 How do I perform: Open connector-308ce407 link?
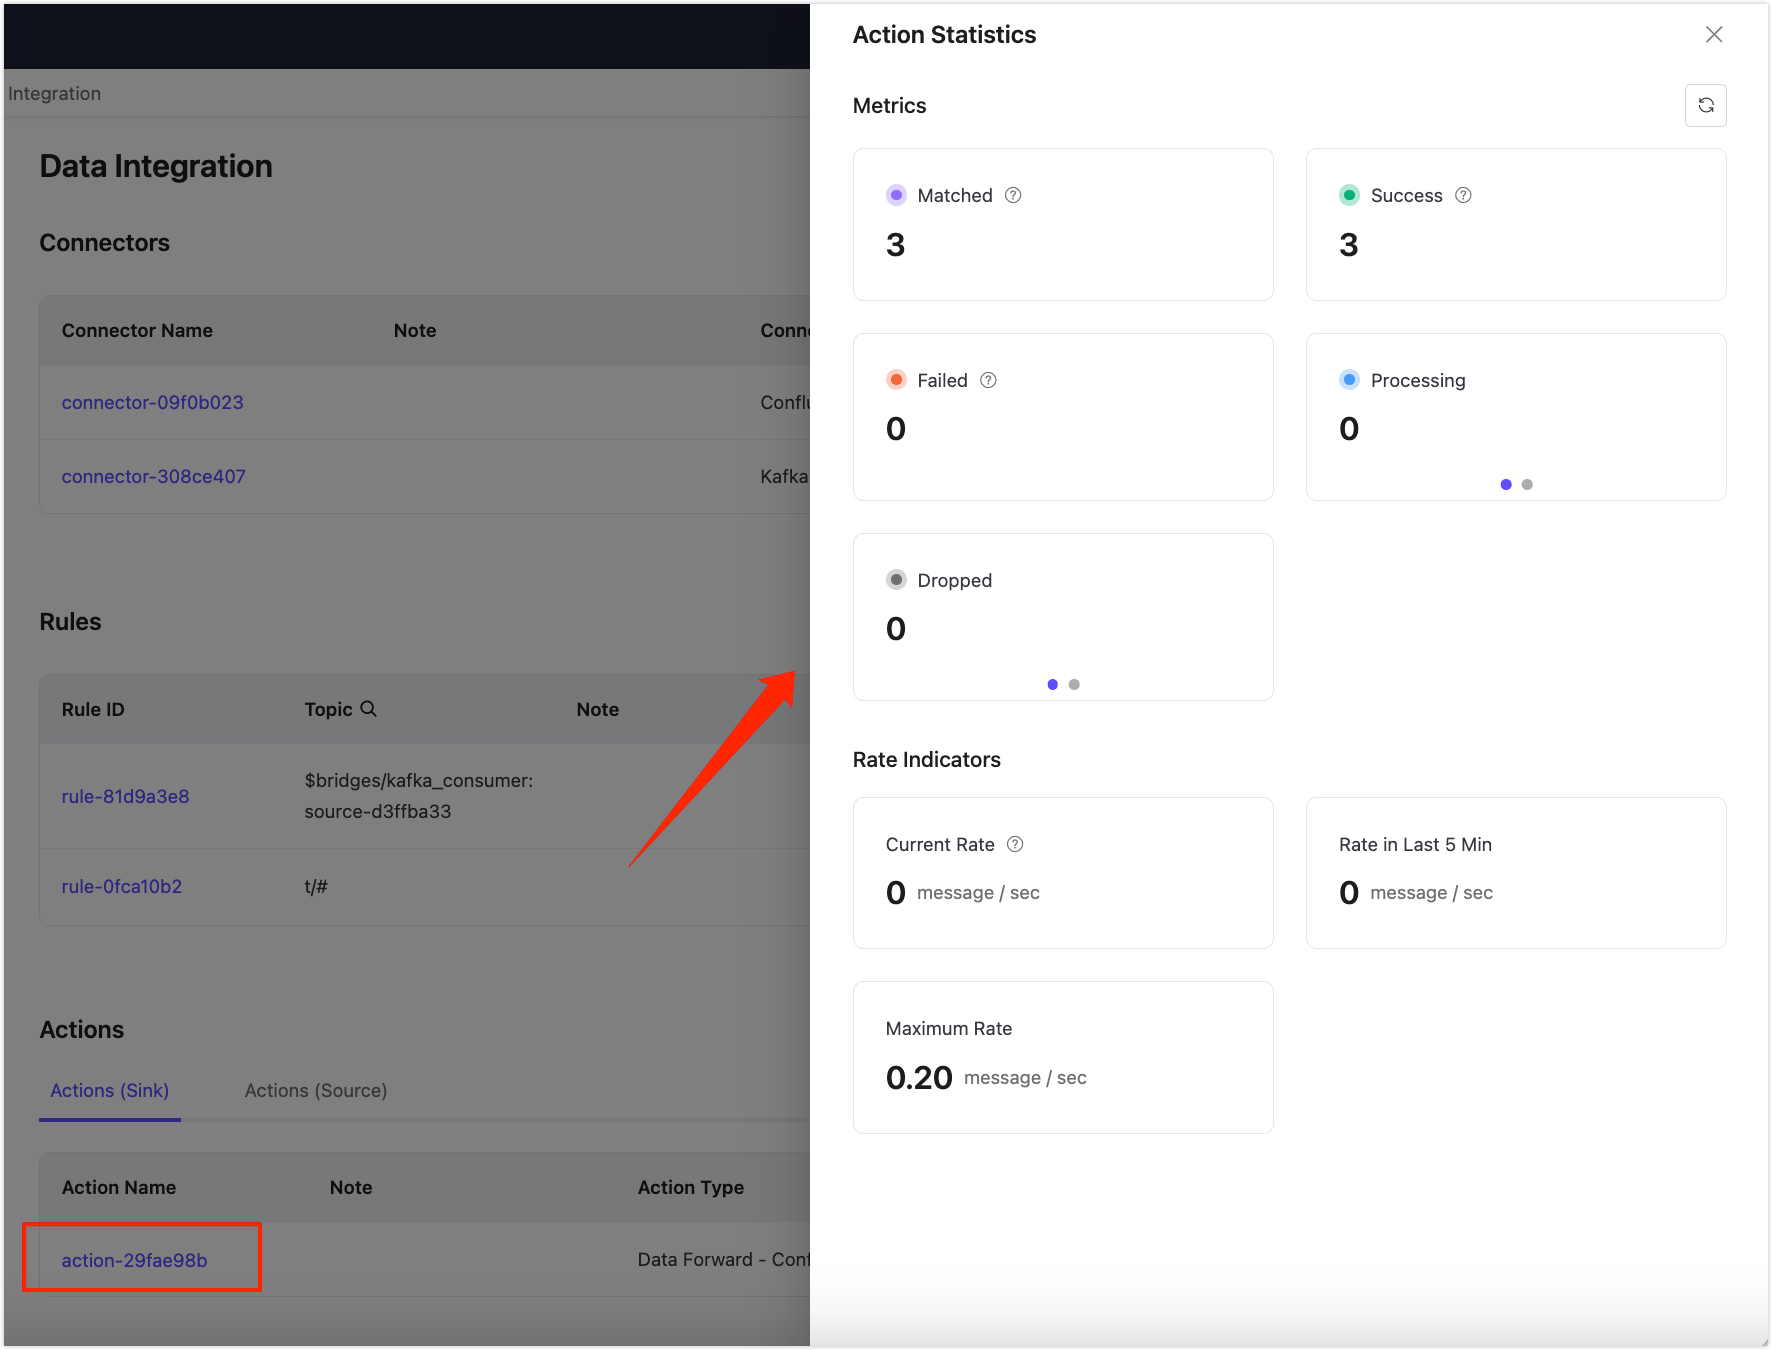(153, 476)
